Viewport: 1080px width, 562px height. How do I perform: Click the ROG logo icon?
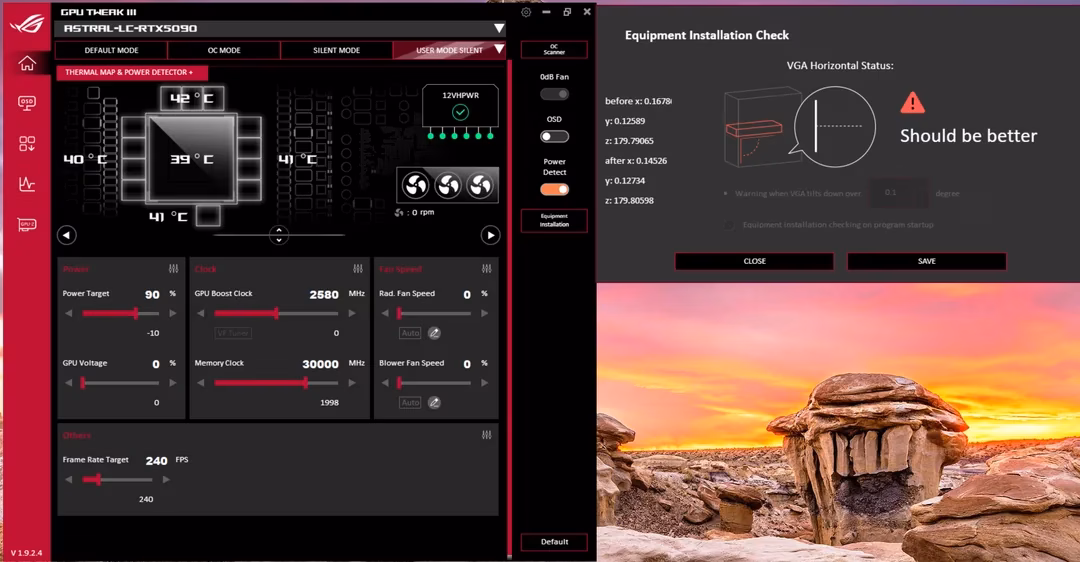[x=27, y=24]
